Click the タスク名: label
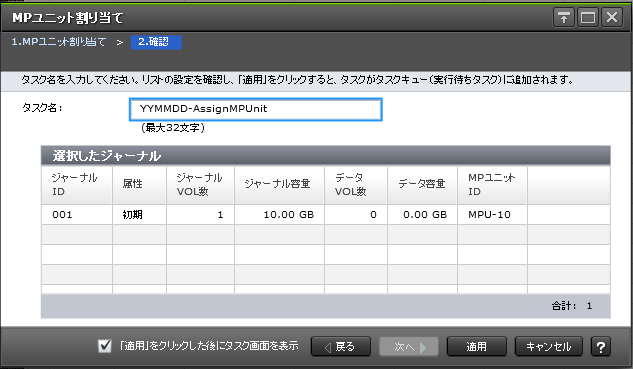633x369 pixels. click(x=42, y=108)
